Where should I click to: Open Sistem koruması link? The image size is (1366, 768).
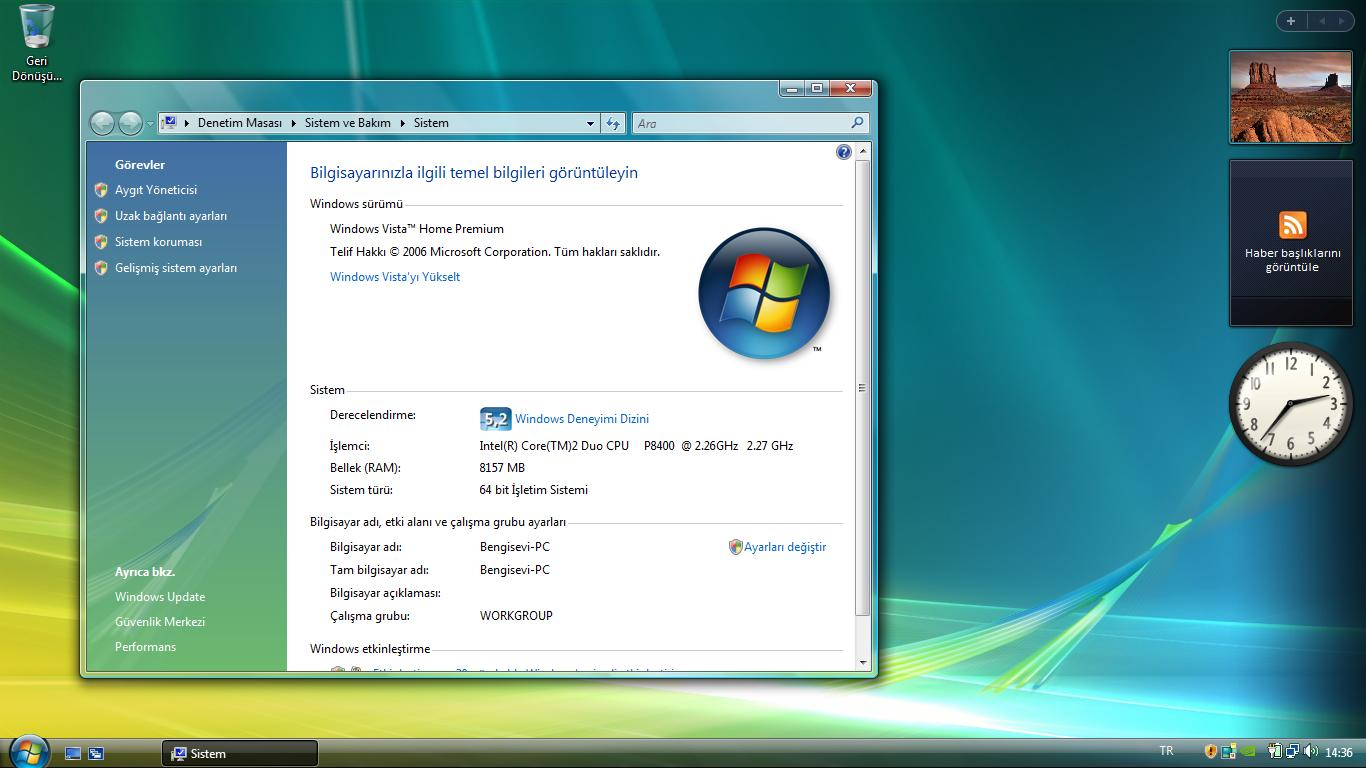[x=158, y=242]
